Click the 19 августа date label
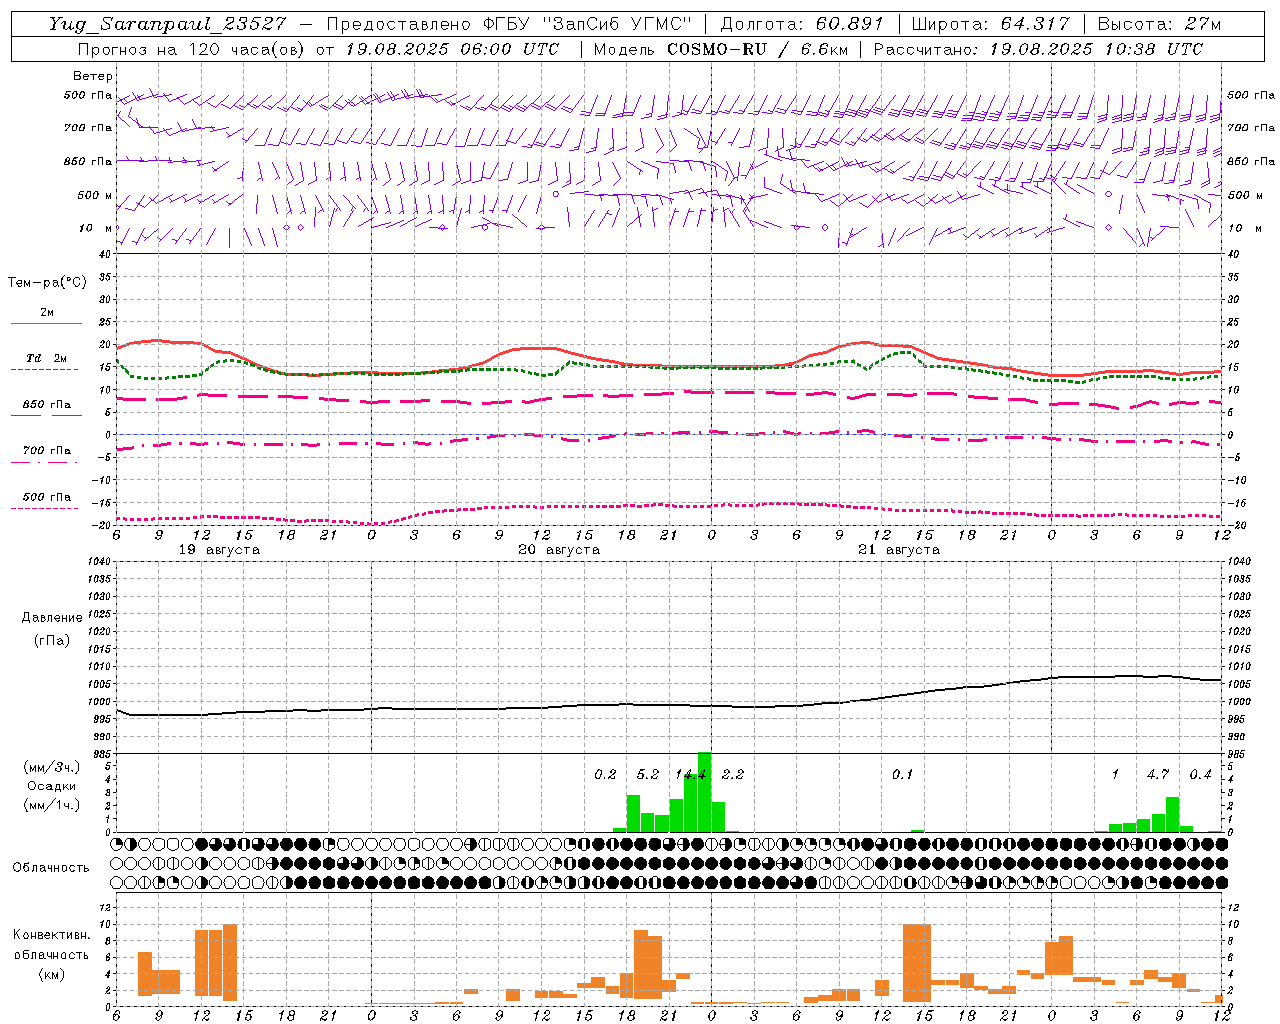Viewport: 1280px width, 1024px height. click(219, 550)
